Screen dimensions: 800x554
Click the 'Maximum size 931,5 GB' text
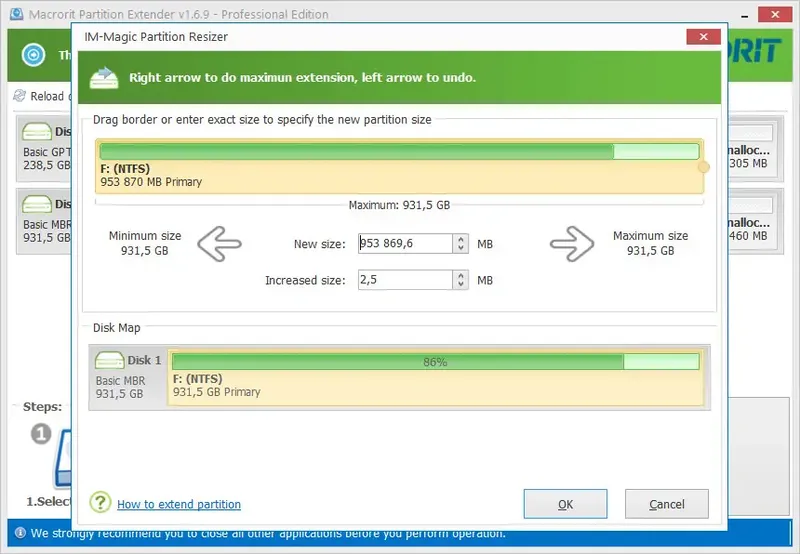651,243
